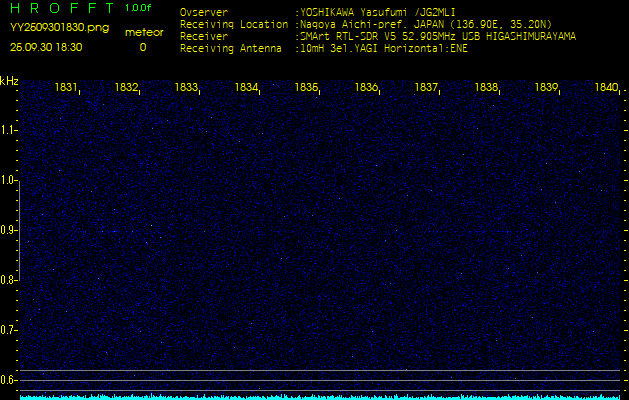Image resolution: width=629 pixels, height=400 pixels.
Task: Click the meteor count value 0
Action: [x=143, y=47]
